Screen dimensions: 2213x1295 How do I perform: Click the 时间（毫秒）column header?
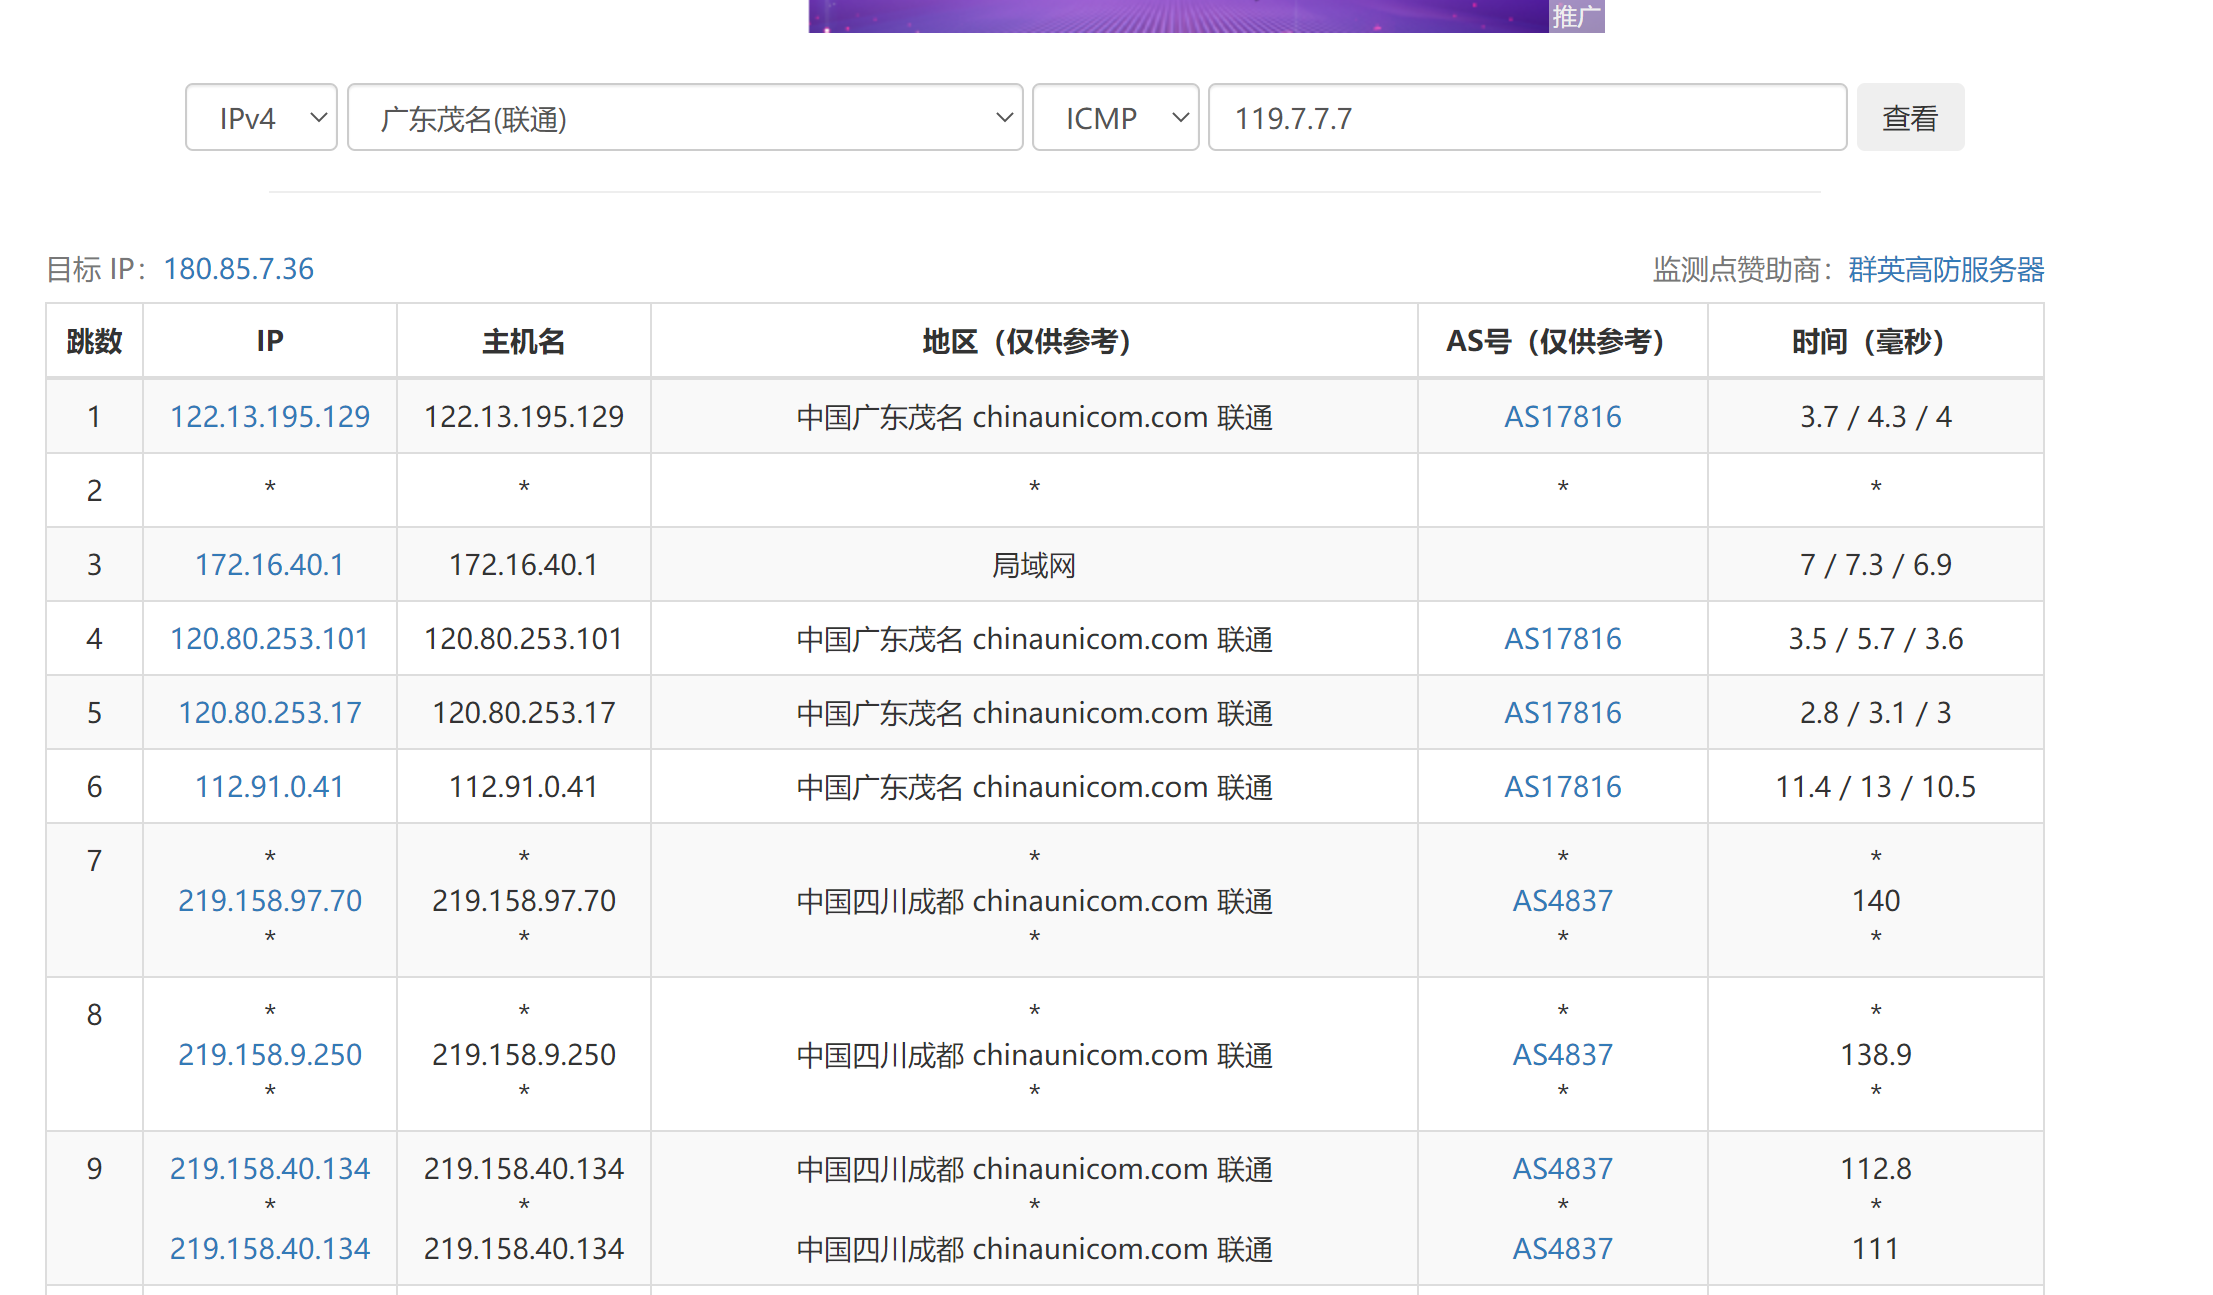pyautogui.click(x=1876, y=341)
